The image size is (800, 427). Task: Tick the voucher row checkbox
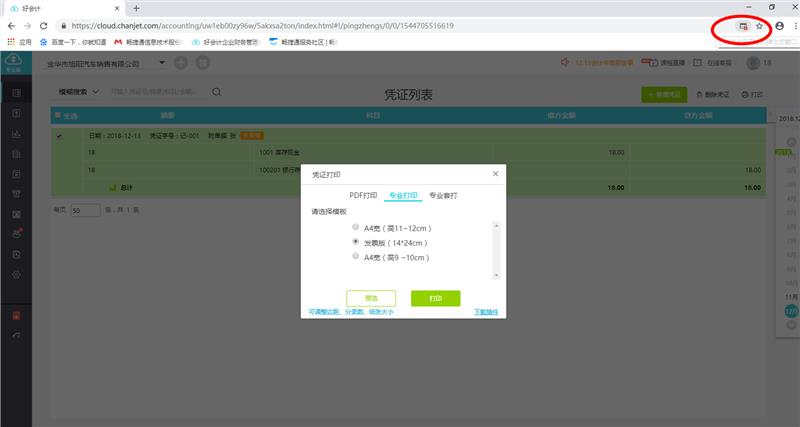pyautogui.click(x=58, y=136)
